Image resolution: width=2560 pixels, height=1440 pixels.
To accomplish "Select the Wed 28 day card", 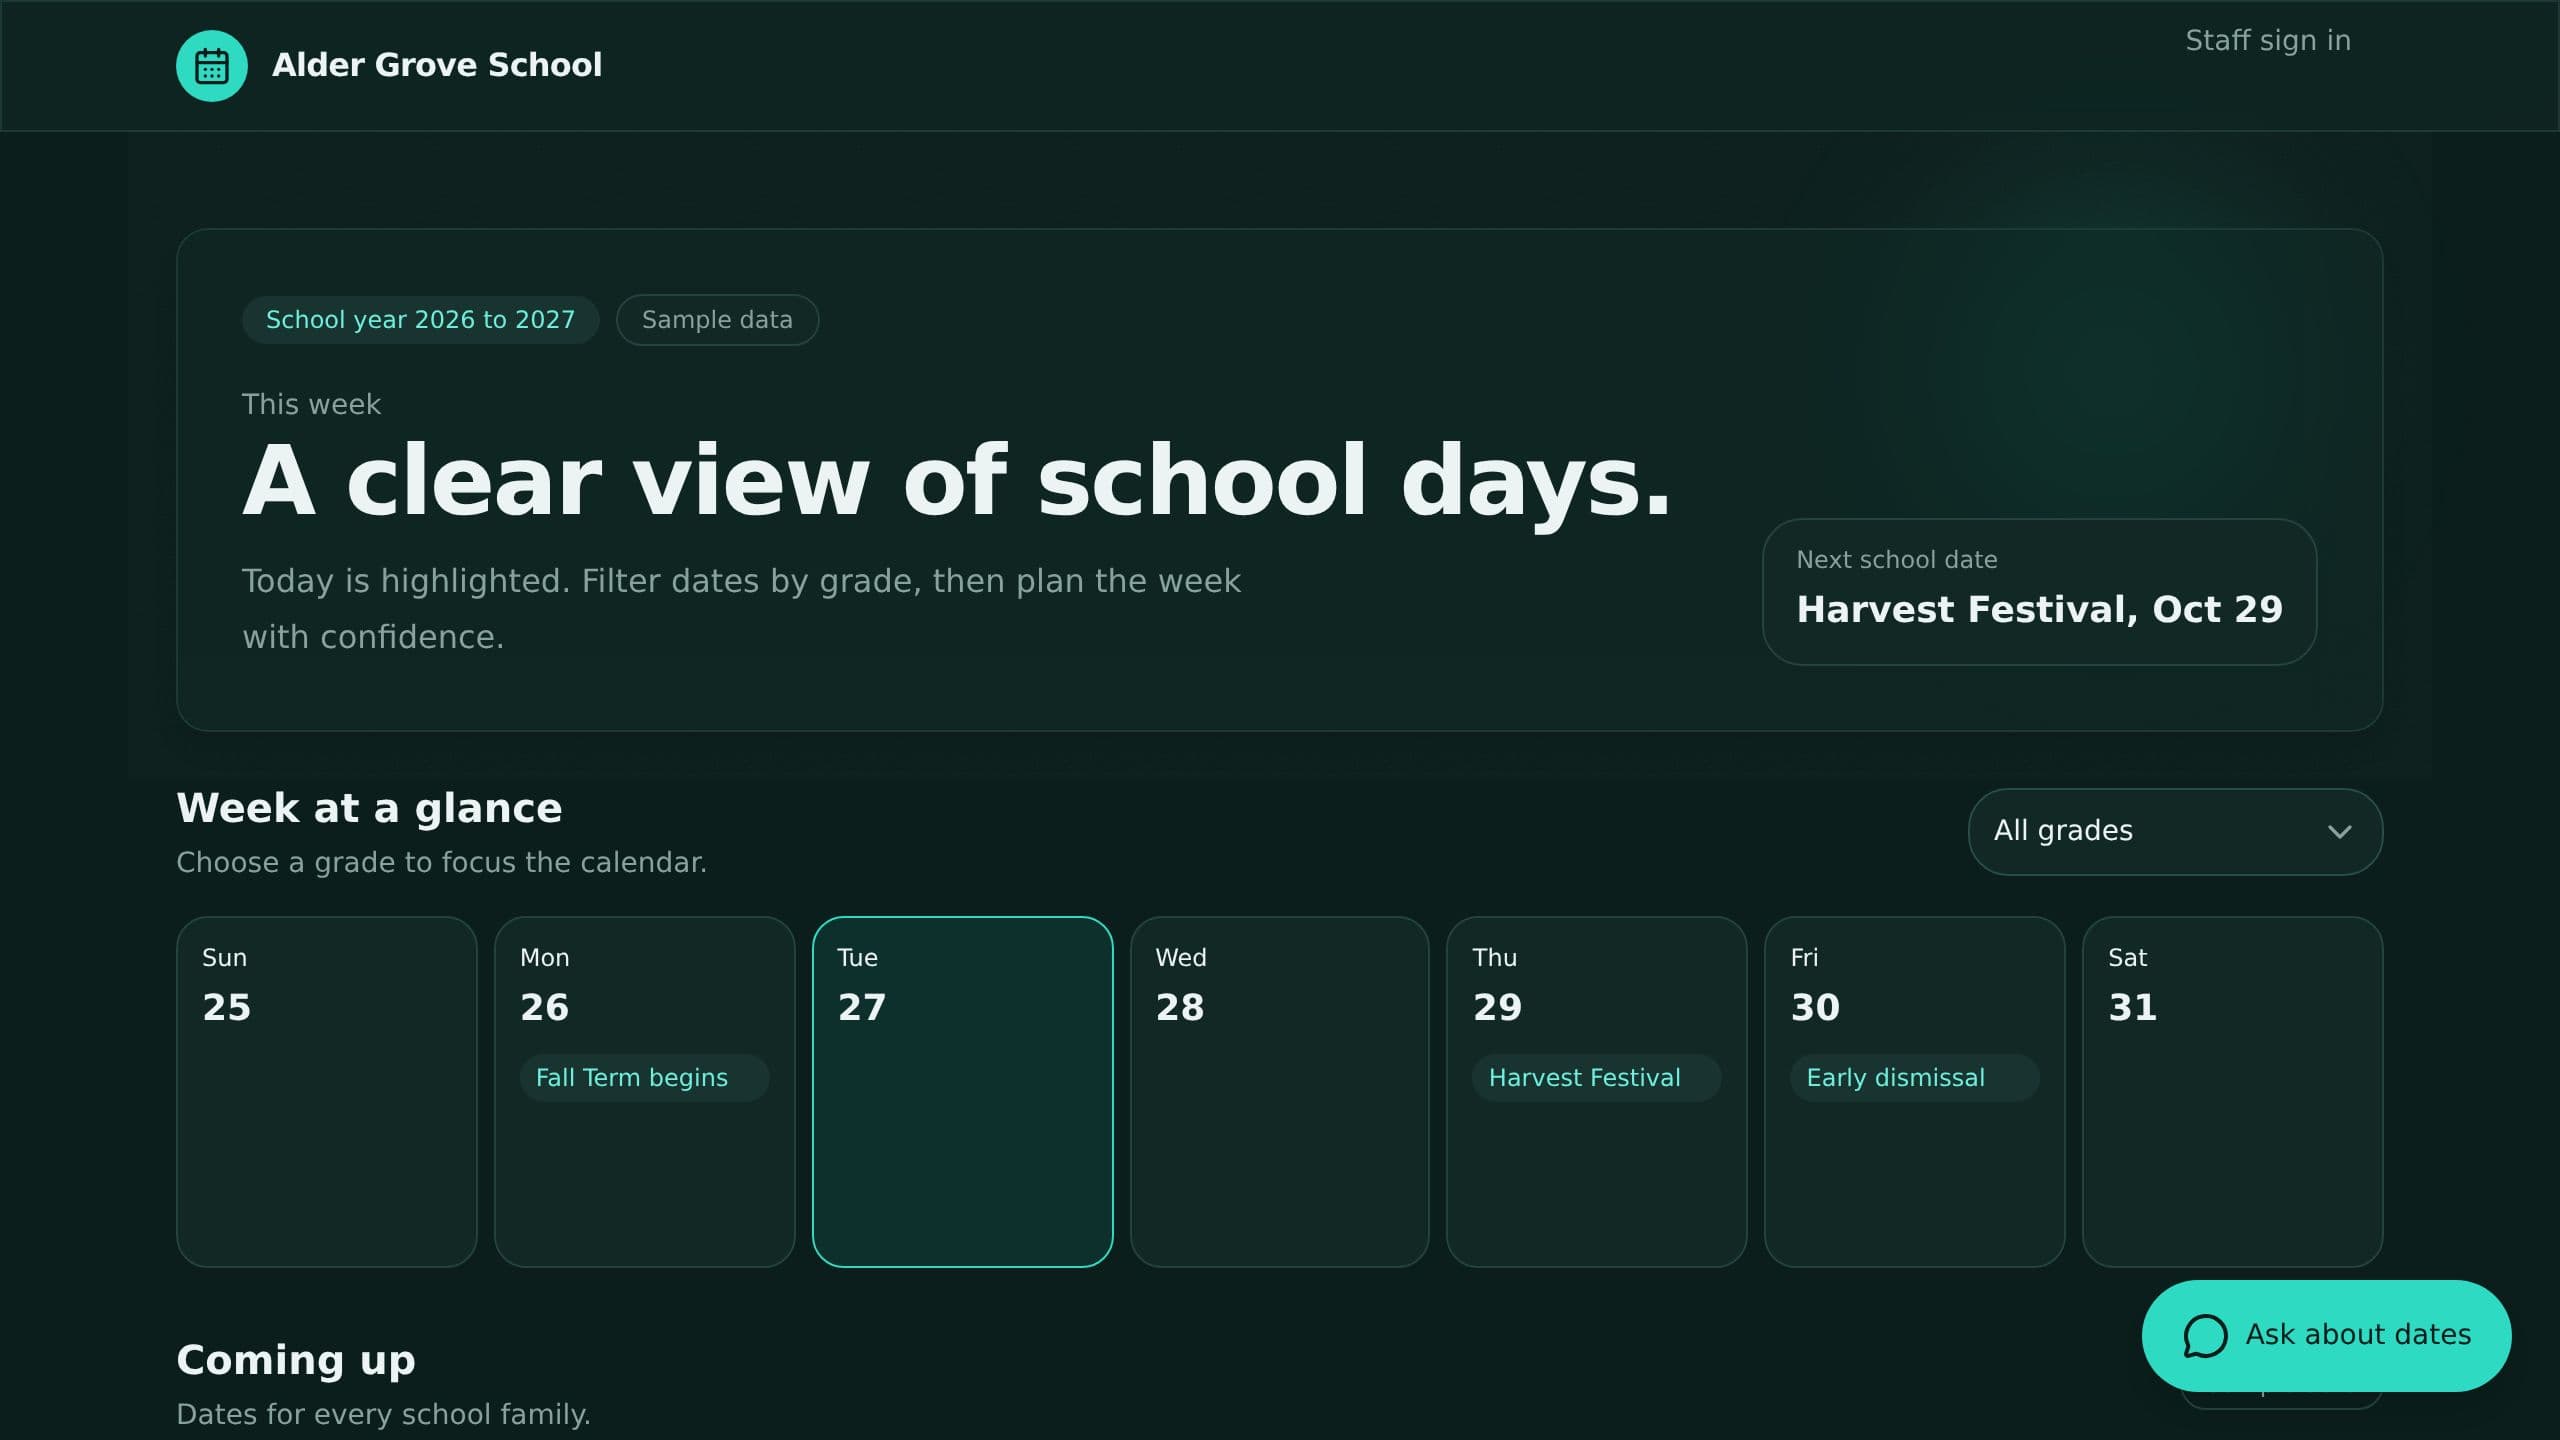I will pyautogui.click(x=1279, y=1091).
